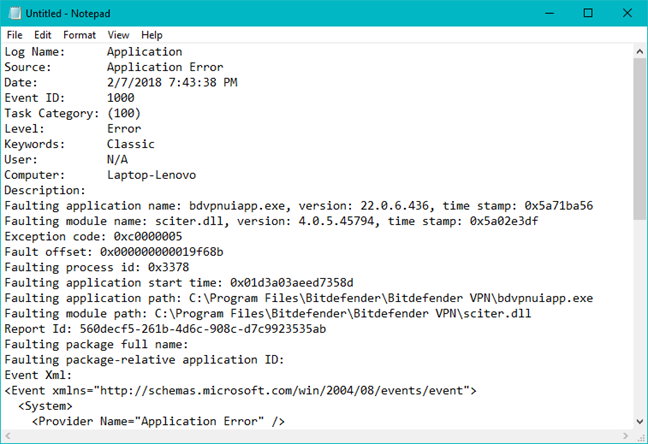This screenshot has width=648, height=444.
Task: Click the "<Provider Name=" XML line
Action: 158,421
